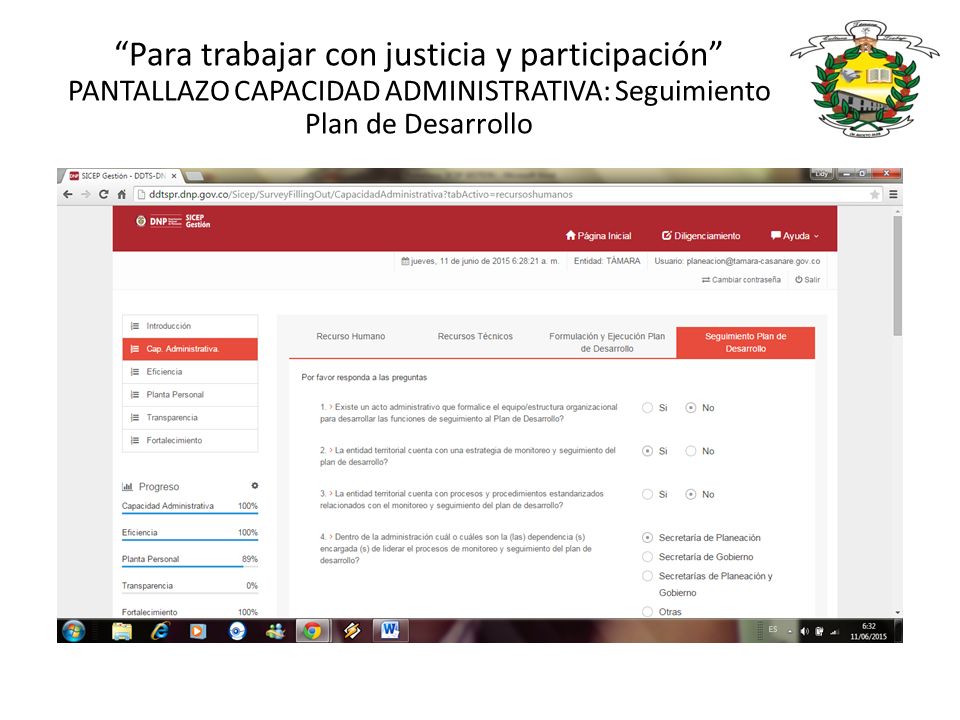960x720 pixels.
Task: Open Internet Explorer from the taskbar
Action: (160, 631)
